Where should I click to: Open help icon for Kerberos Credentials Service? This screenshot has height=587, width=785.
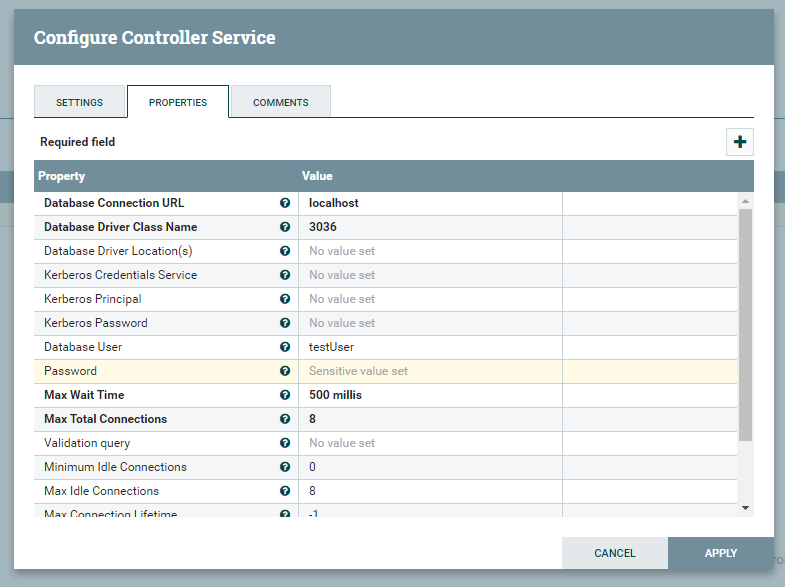click(x=285, y=275)
